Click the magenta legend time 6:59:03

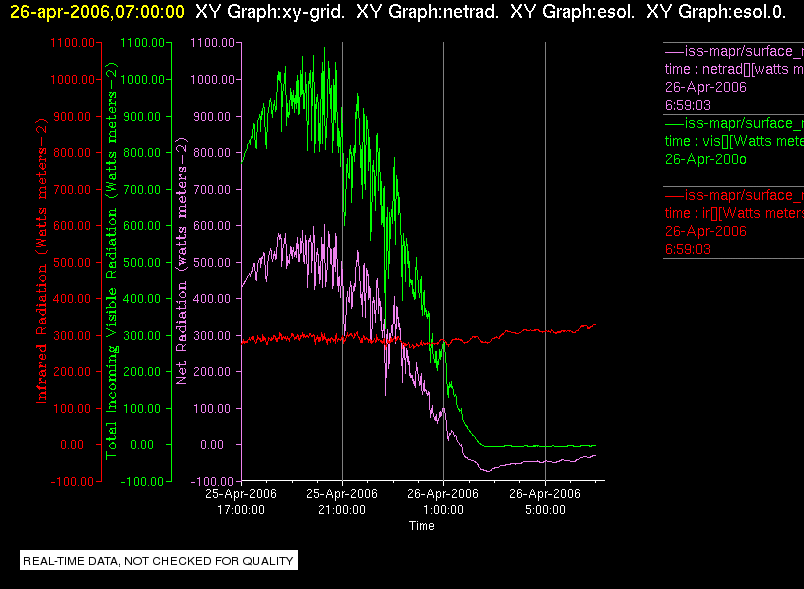(x=688, y=105)
